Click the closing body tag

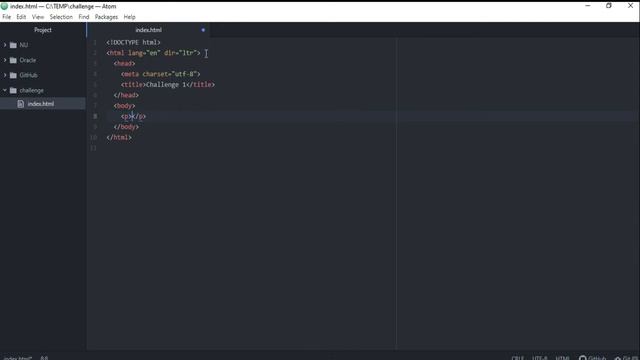pos(126,127)
